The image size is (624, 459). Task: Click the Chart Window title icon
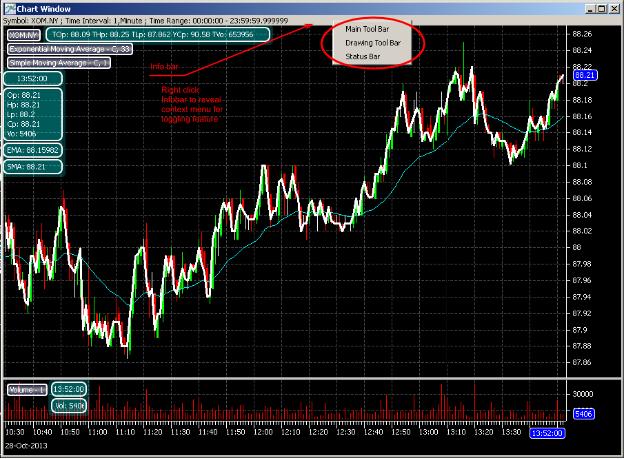pyautogui.click(x=9, y=7)
